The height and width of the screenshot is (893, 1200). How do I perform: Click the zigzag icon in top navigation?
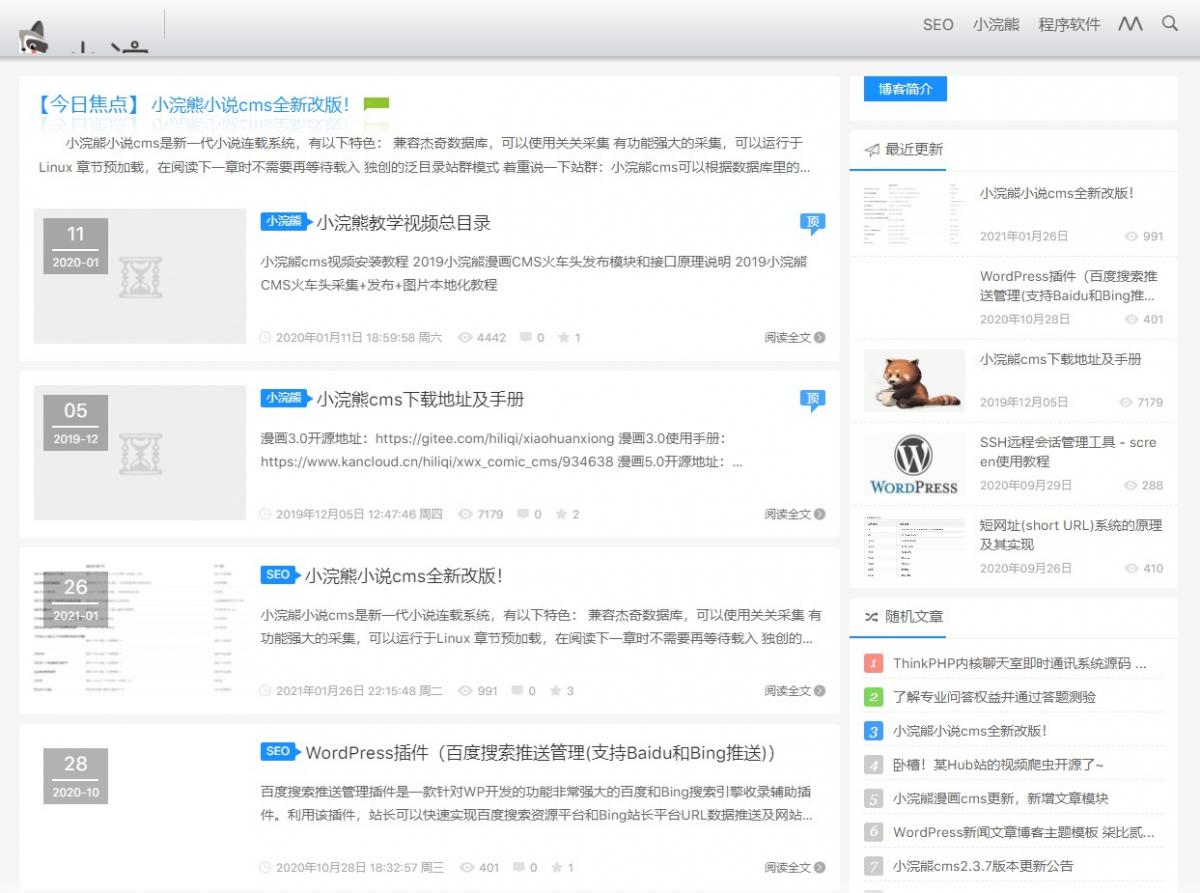point(1130,24)
